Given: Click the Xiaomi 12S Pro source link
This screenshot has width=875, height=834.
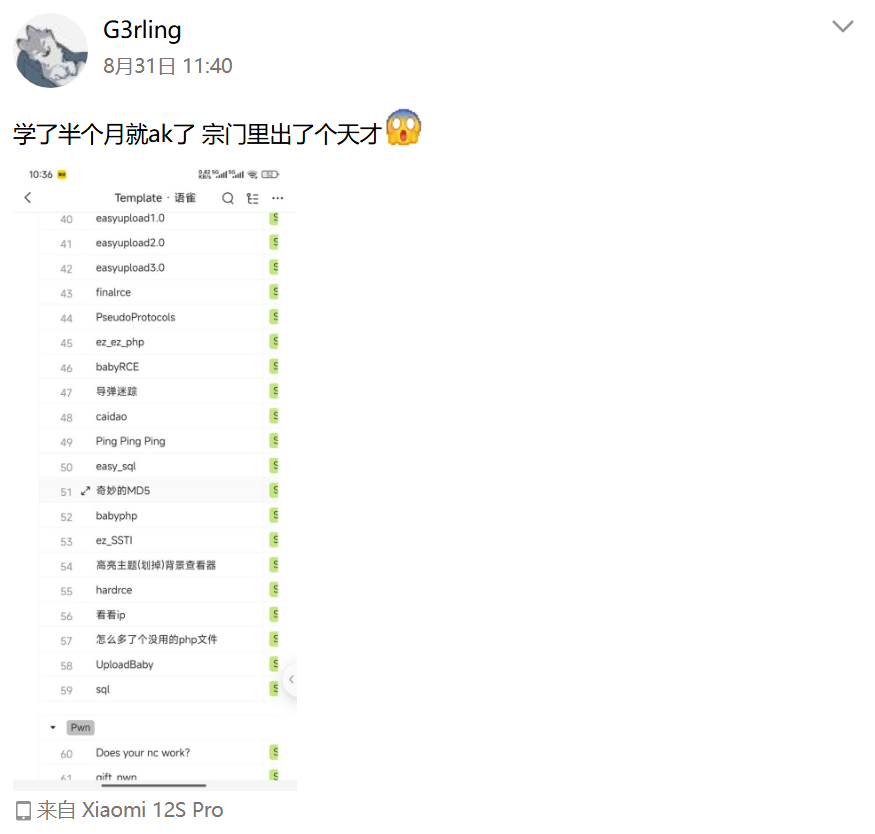Looking at the screenshot, I should tap(152, 810).
